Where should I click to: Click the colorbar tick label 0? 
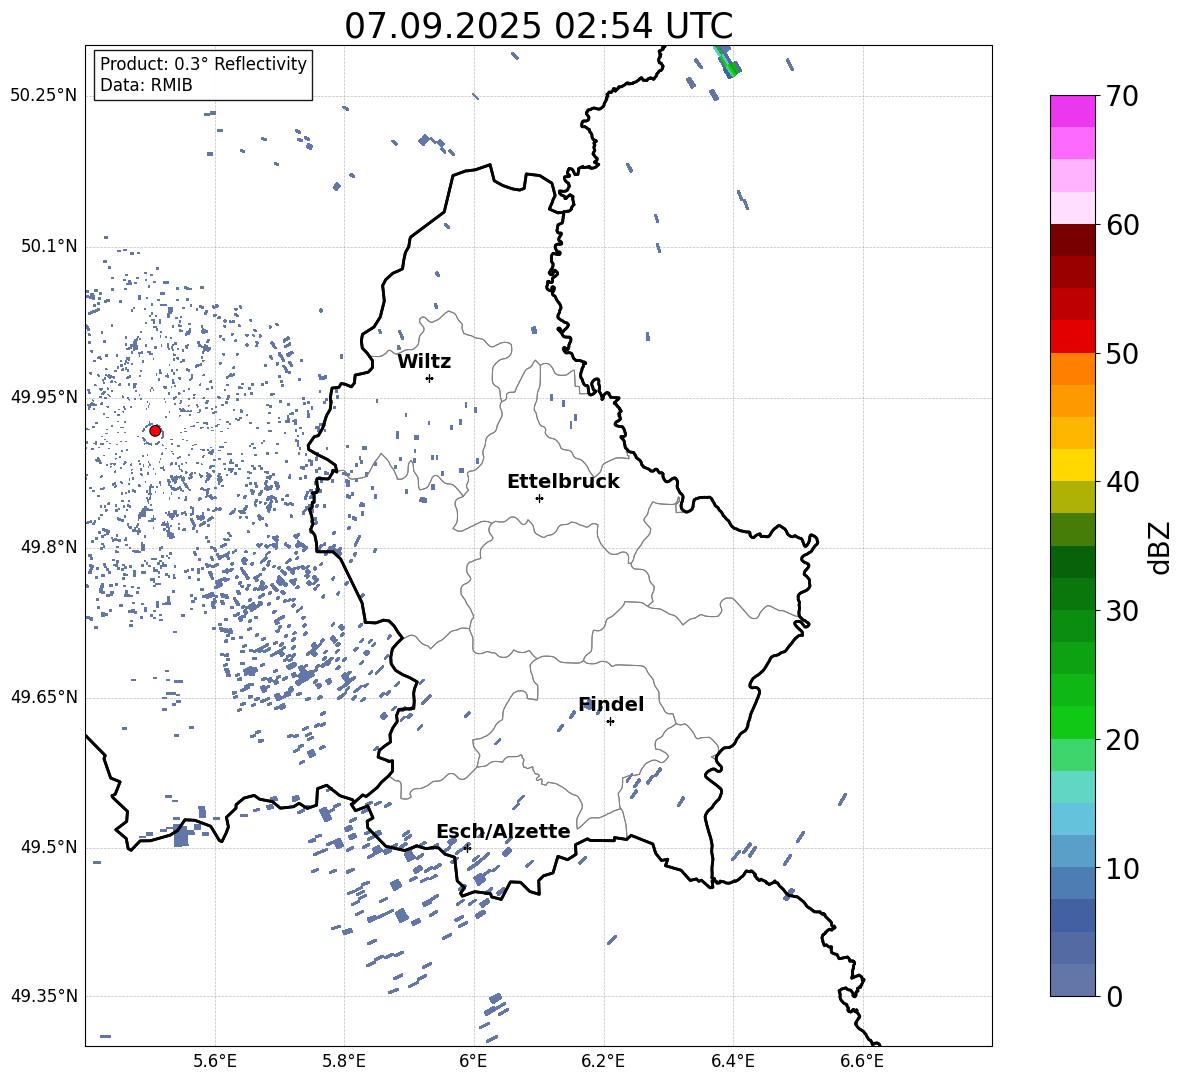pyautogui.click(x=1114, y=996)
